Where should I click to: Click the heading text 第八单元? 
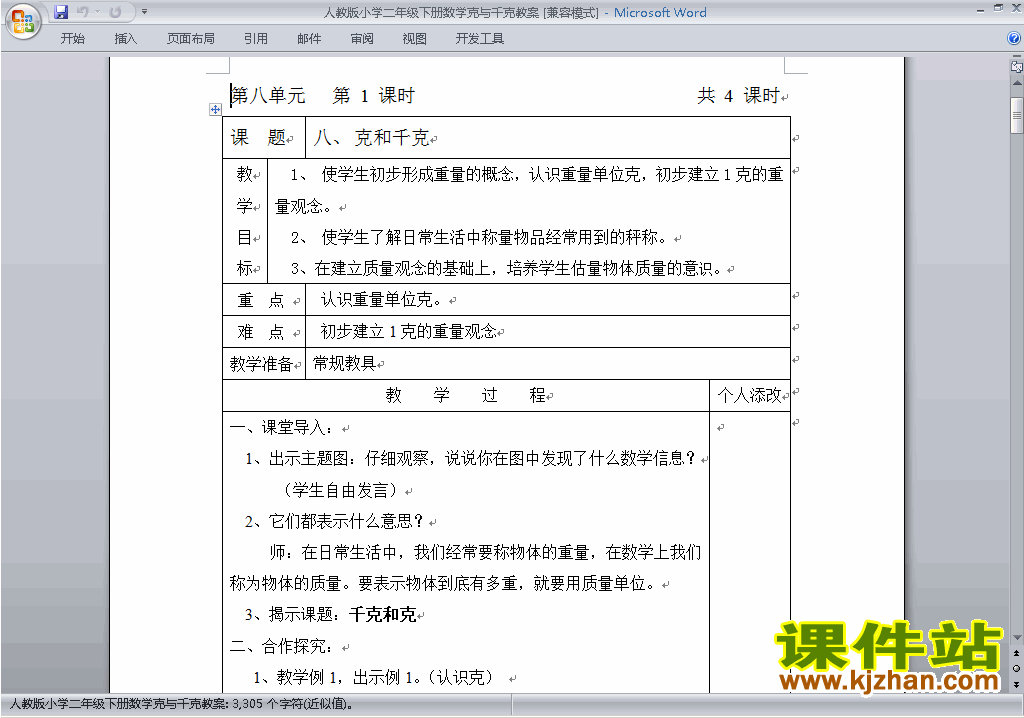[268, 95]
